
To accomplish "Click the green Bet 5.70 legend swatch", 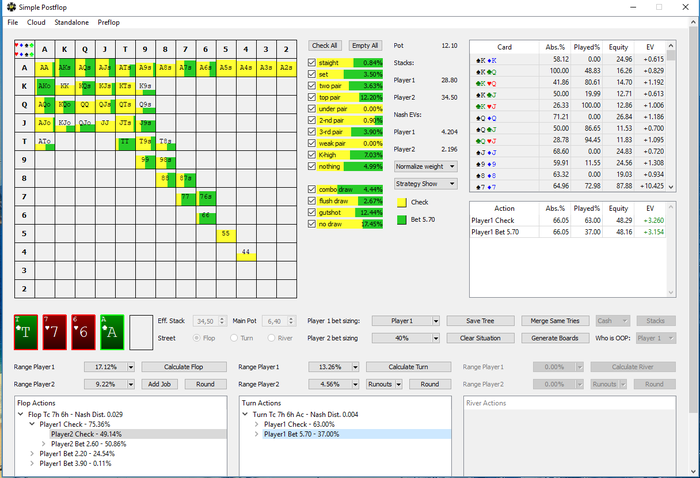I will 401,219.
